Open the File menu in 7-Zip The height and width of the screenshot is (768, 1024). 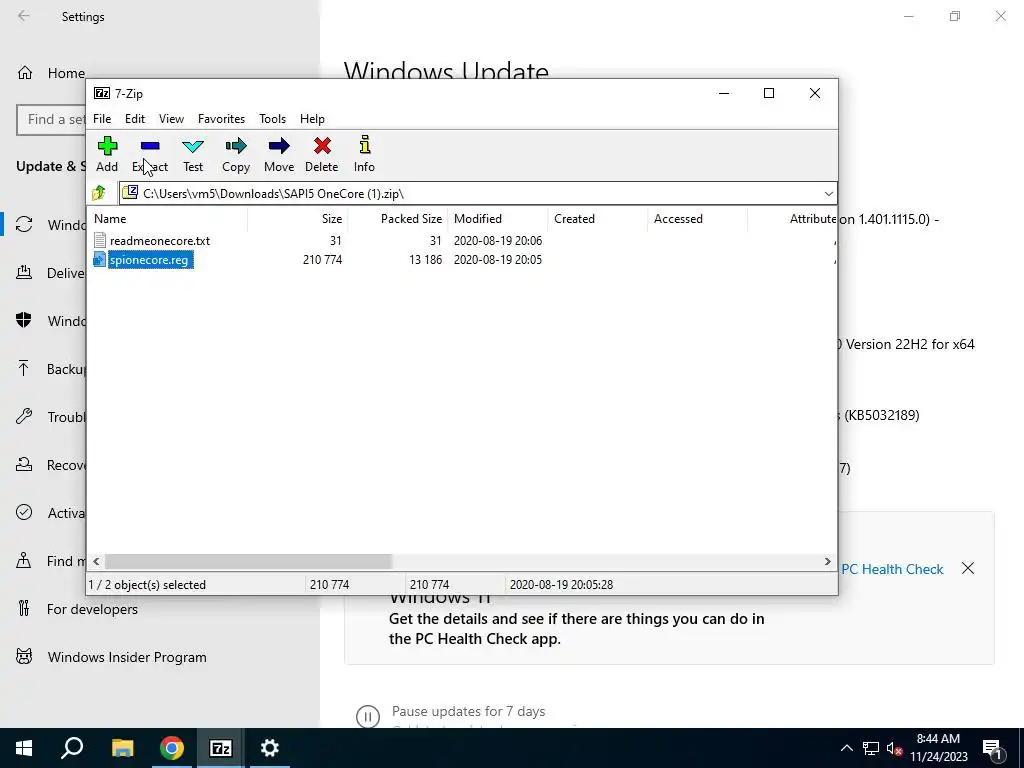[102, 119]
